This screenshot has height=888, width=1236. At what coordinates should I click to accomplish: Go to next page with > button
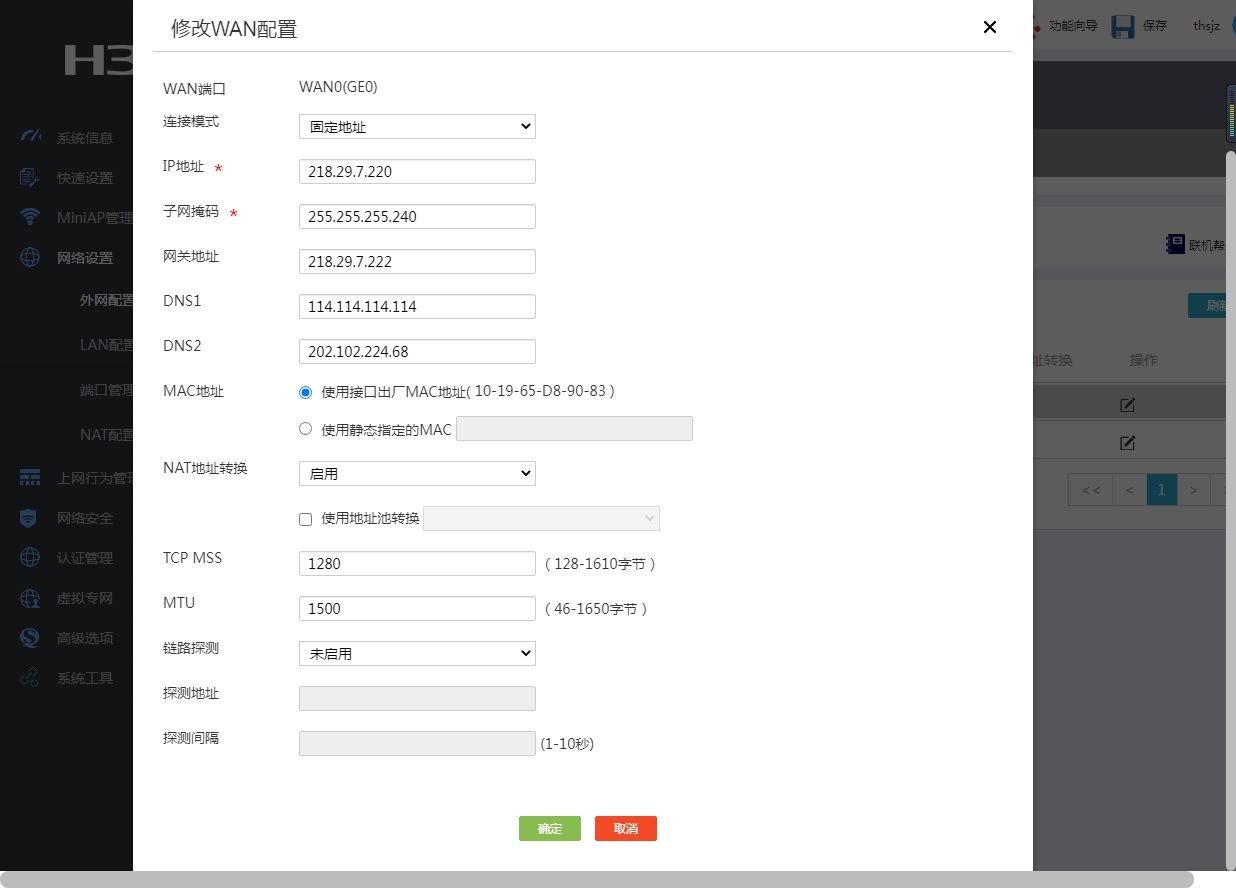pyautogui.click(x=1193, y=490)
